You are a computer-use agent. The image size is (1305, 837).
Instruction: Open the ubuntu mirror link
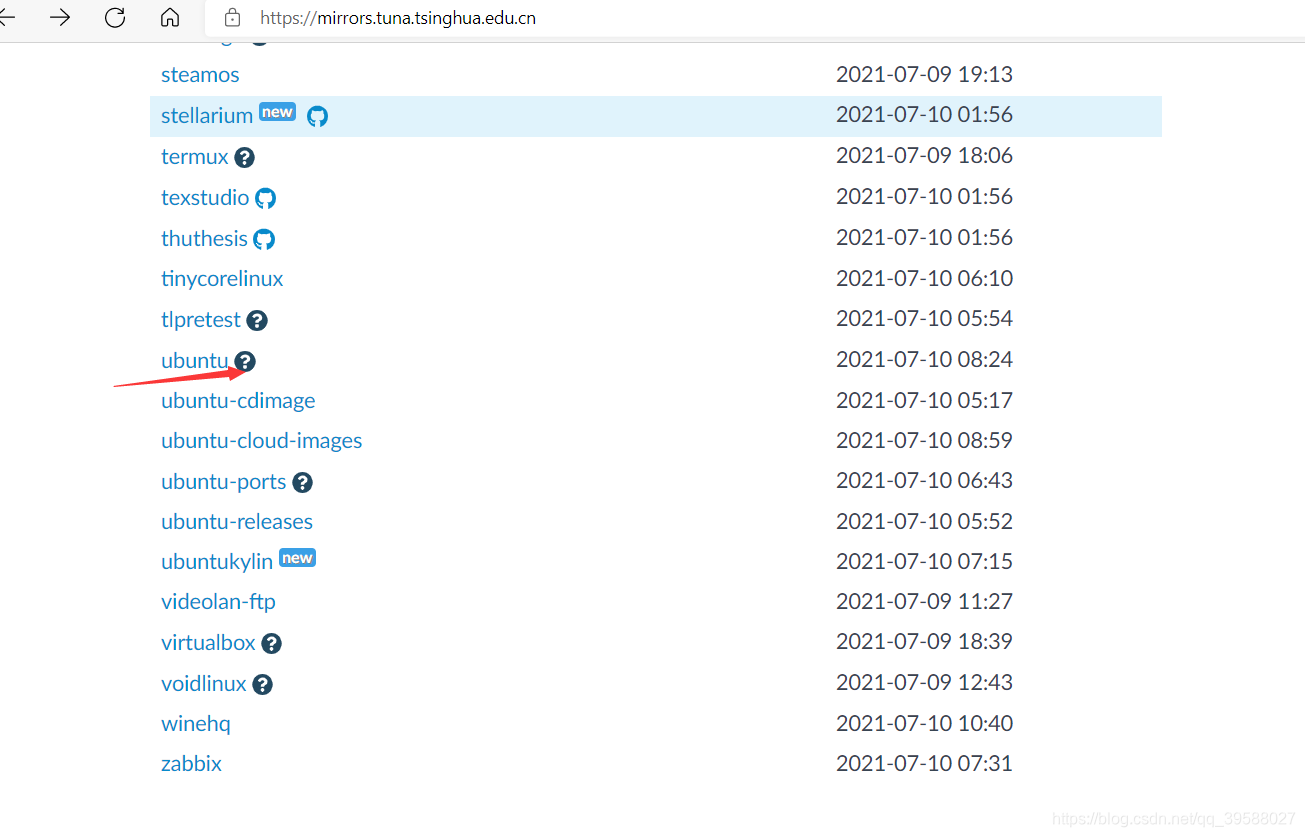click(195, 360)
